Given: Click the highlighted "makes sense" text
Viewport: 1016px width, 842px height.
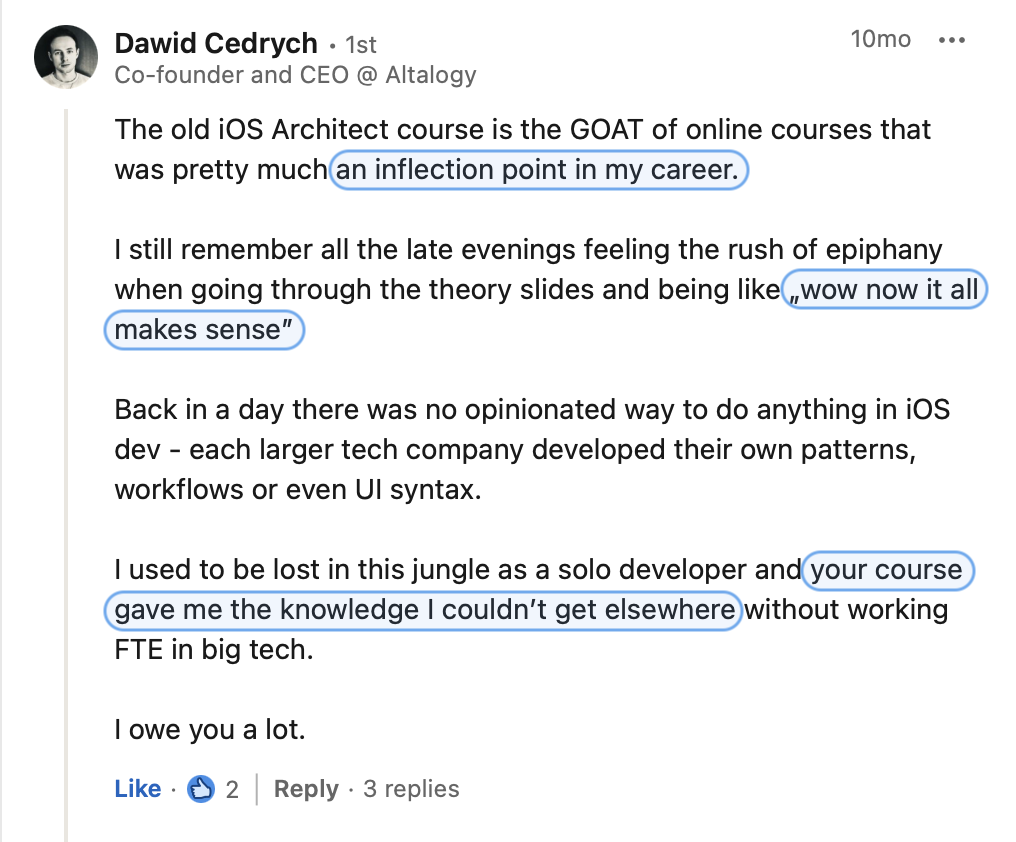Looking at the screenshot, I should pos(204,330).
